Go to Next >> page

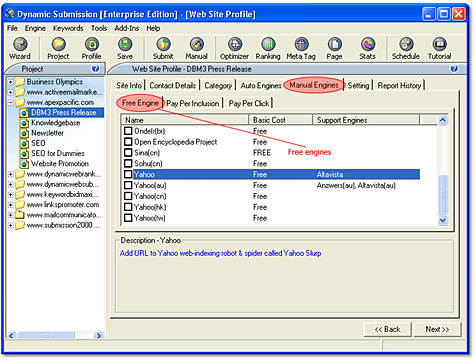(437, 329)
